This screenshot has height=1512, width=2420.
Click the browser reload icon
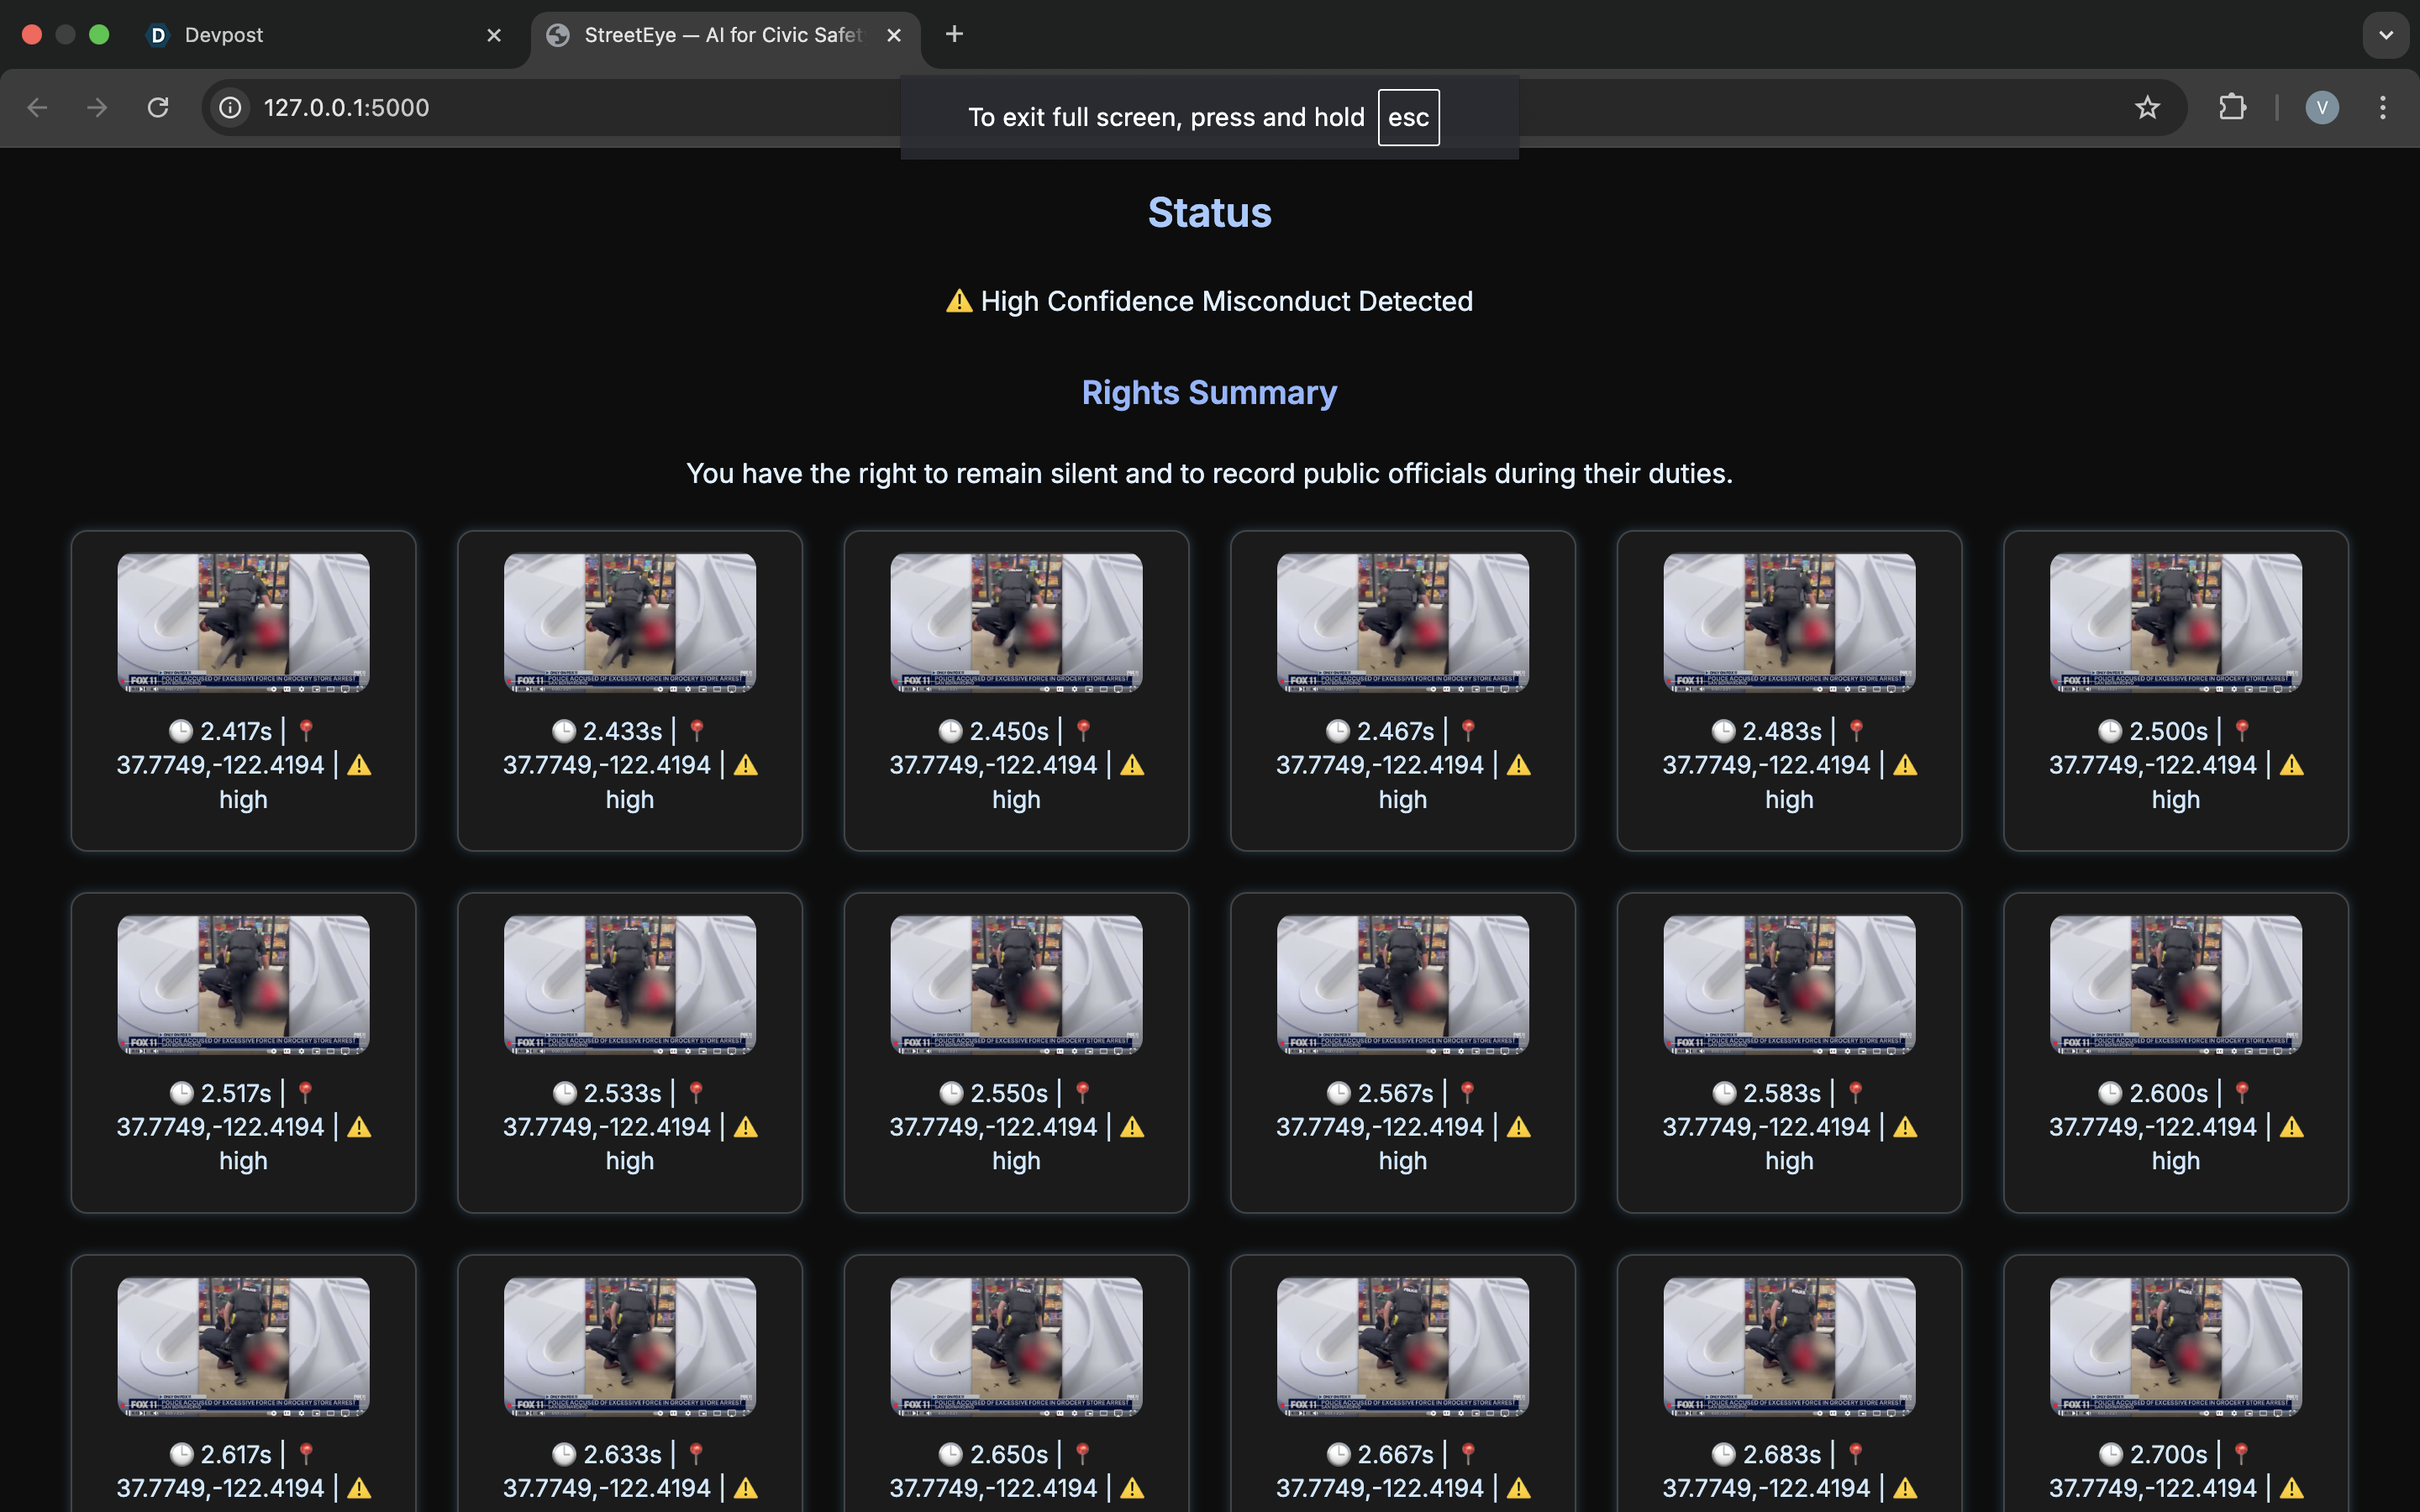click(158, 107)
